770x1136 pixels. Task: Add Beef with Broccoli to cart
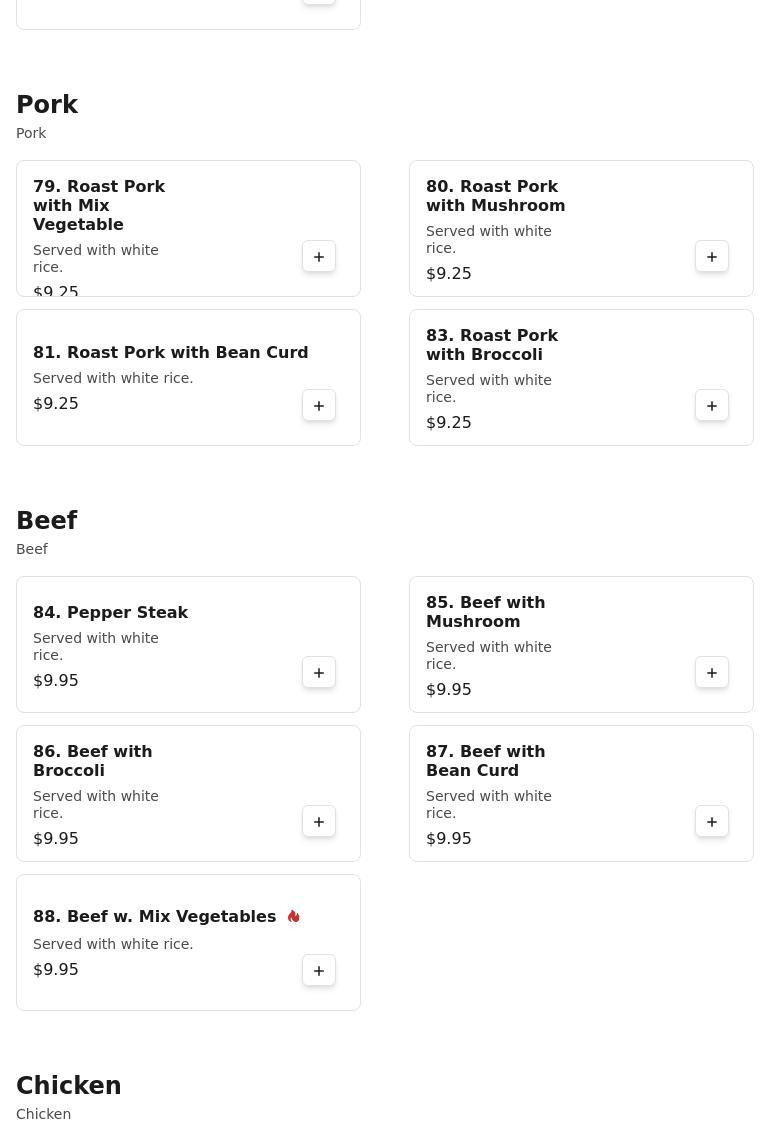[x=319, y=822]
